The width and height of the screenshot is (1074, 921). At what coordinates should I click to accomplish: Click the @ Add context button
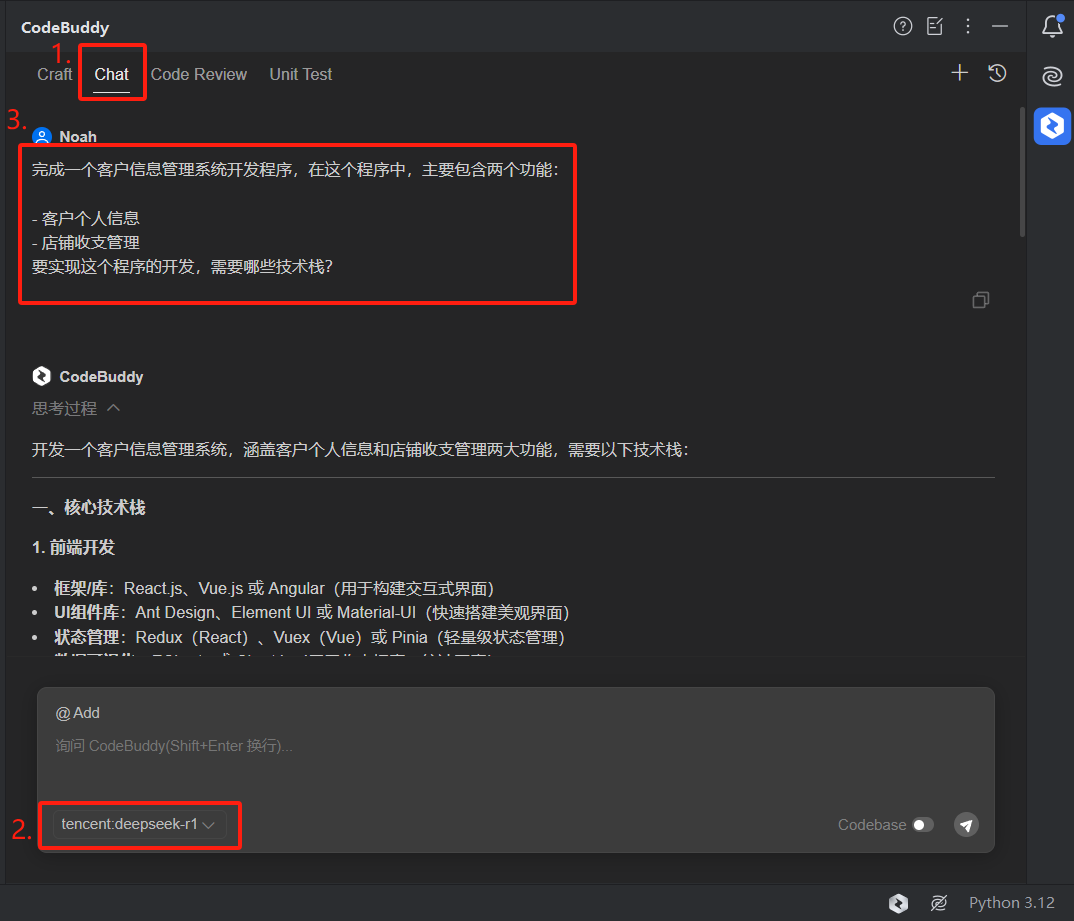click(77, 713)
